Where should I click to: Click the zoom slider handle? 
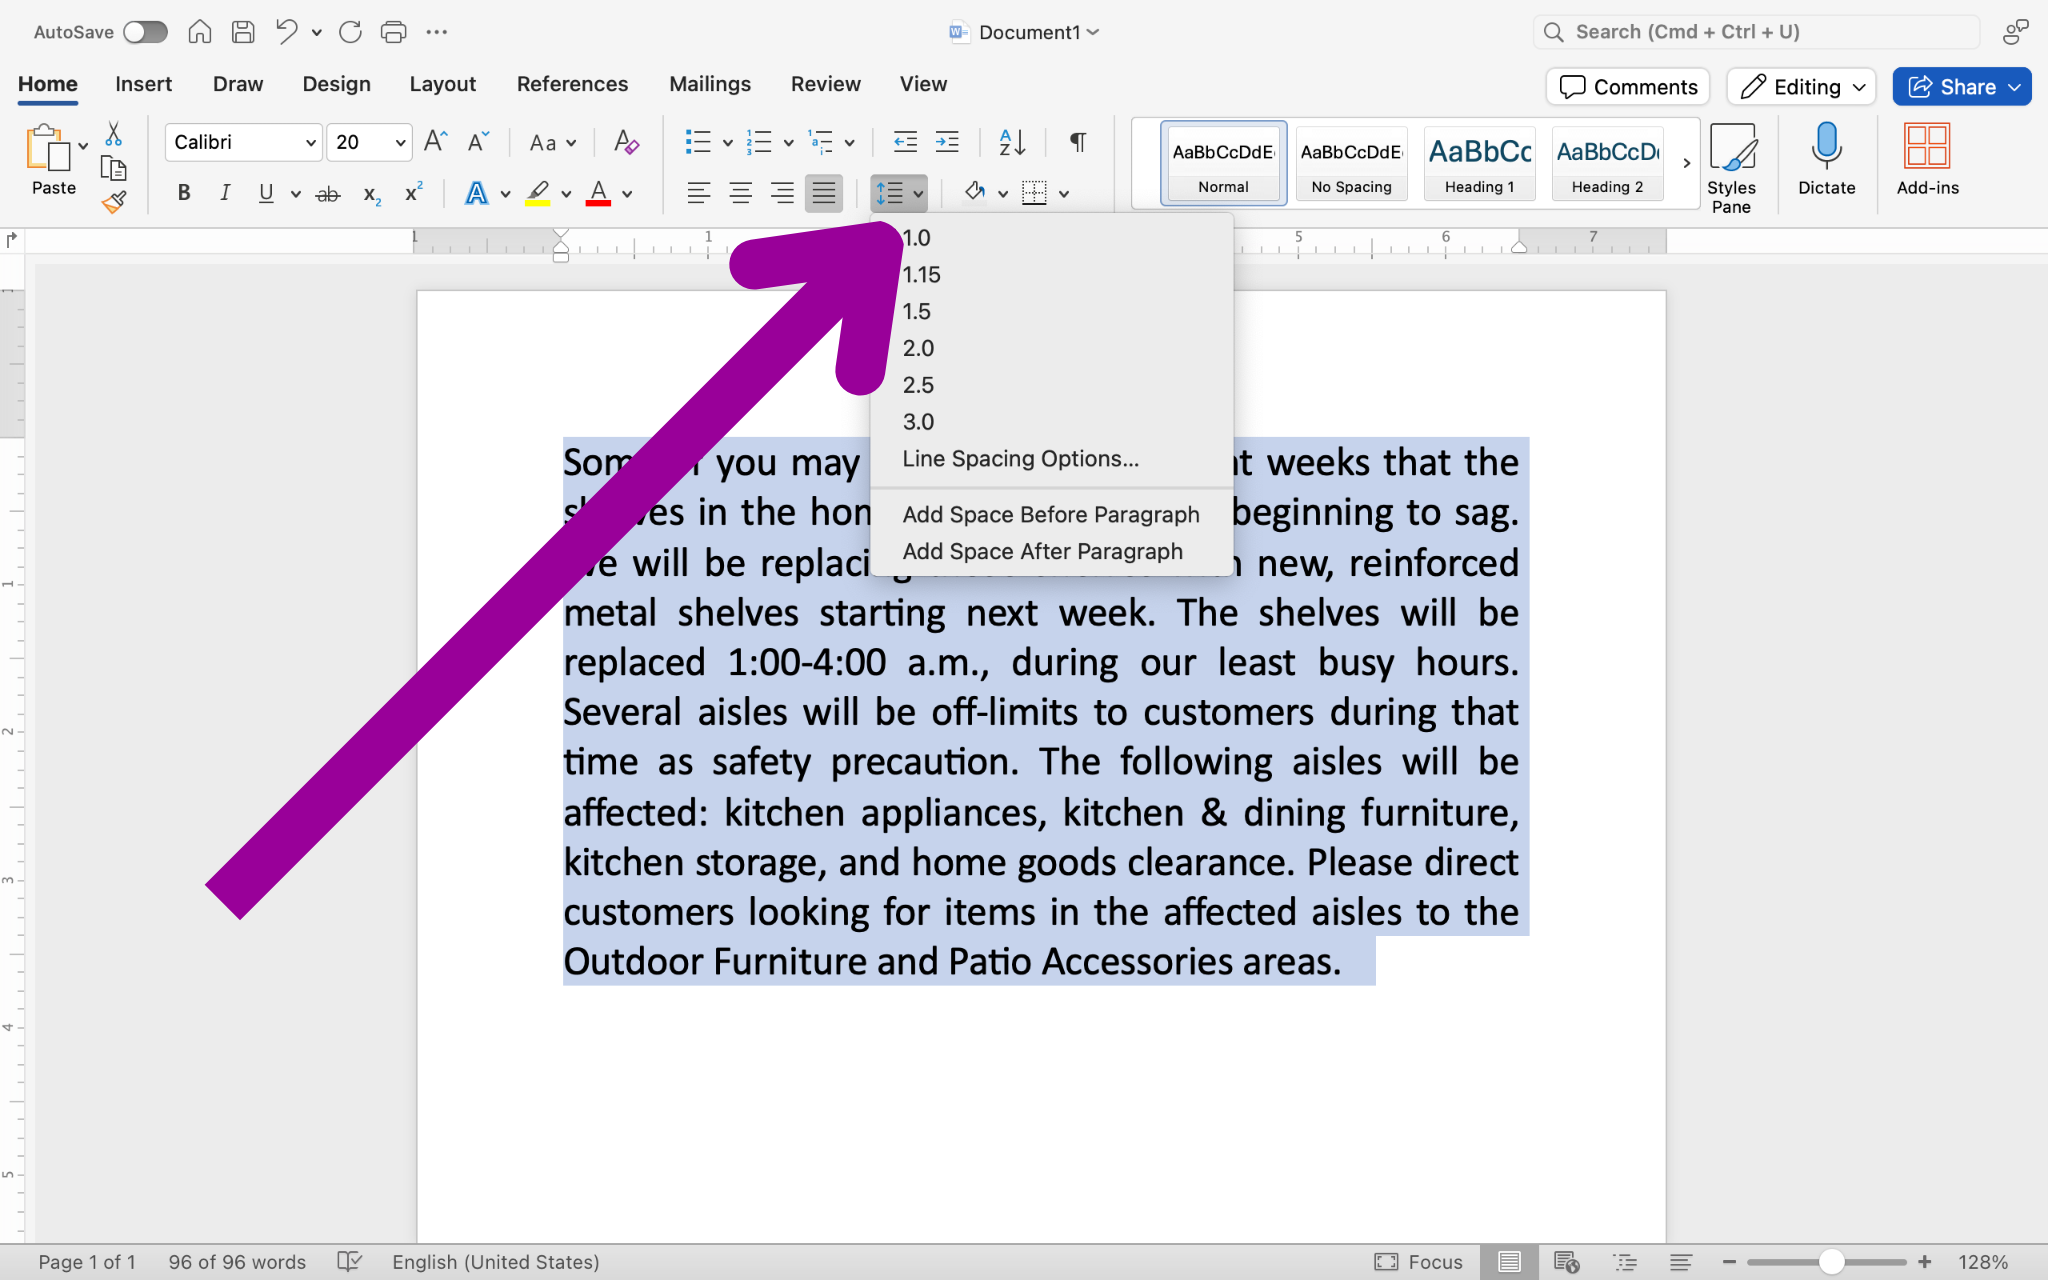tap(1831, 1262)
